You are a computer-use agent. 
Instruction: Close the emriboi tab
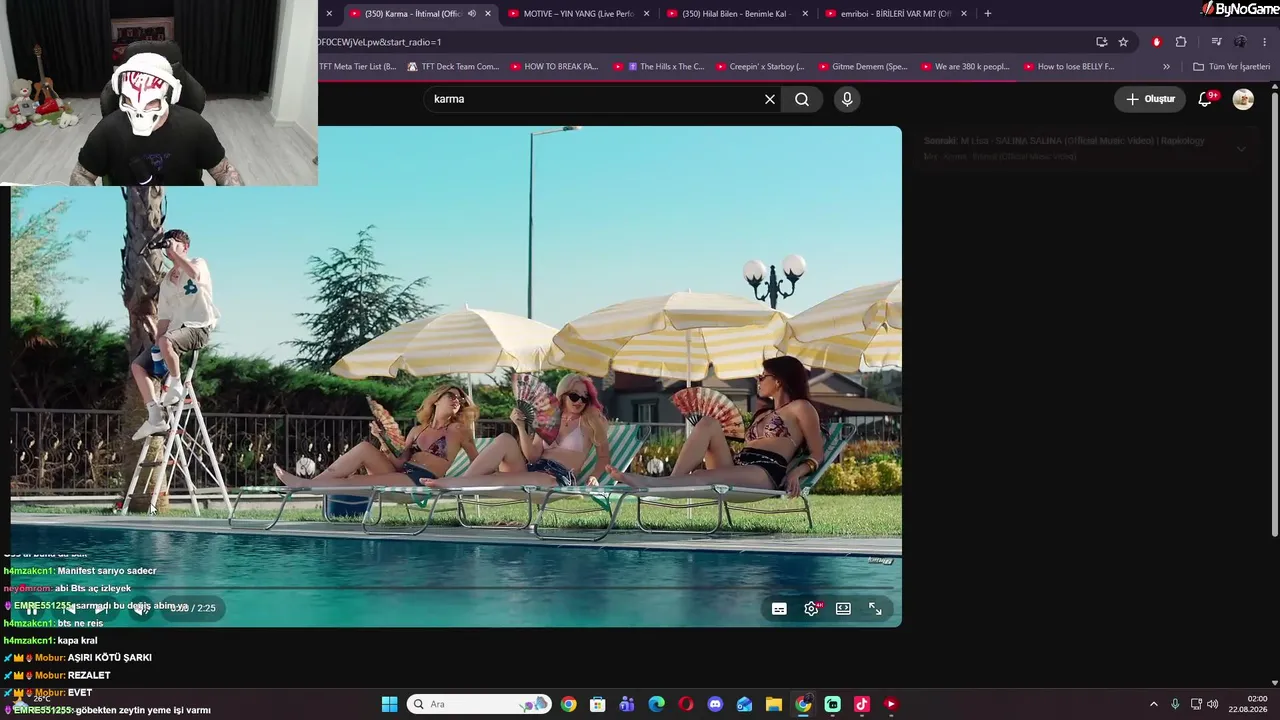click(x=964, y=14)
